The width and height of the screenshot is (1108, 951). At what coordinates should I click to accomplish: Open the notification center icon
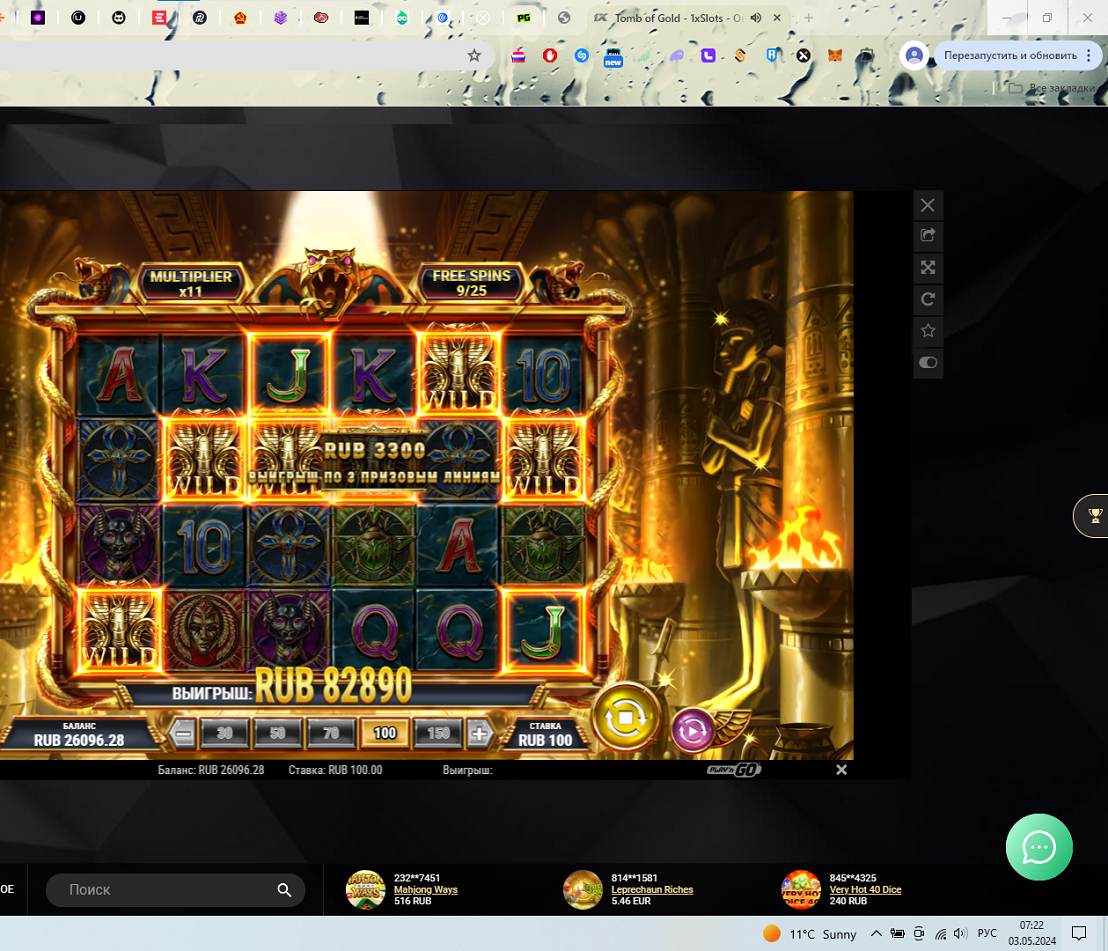point(1079,934)
